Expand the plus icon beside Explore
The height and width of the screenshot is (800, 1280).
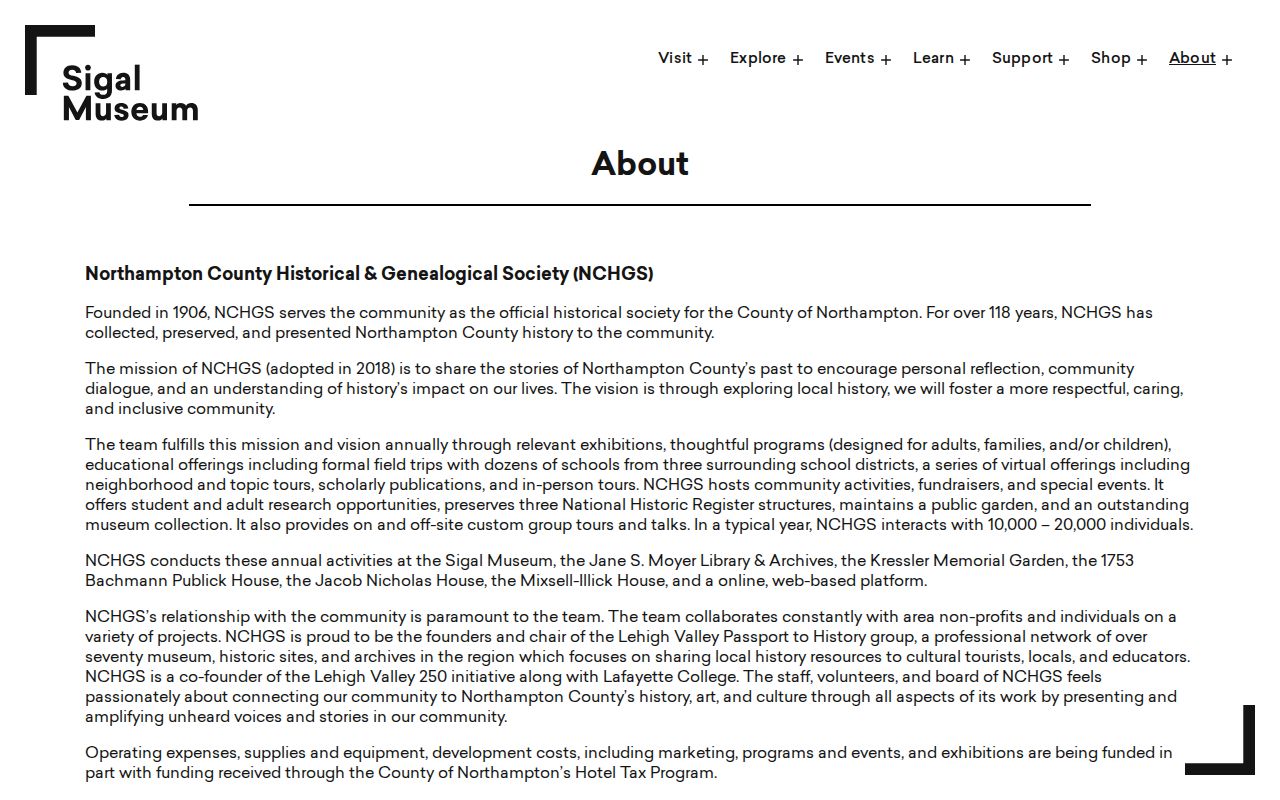click(x=798, y=60)
